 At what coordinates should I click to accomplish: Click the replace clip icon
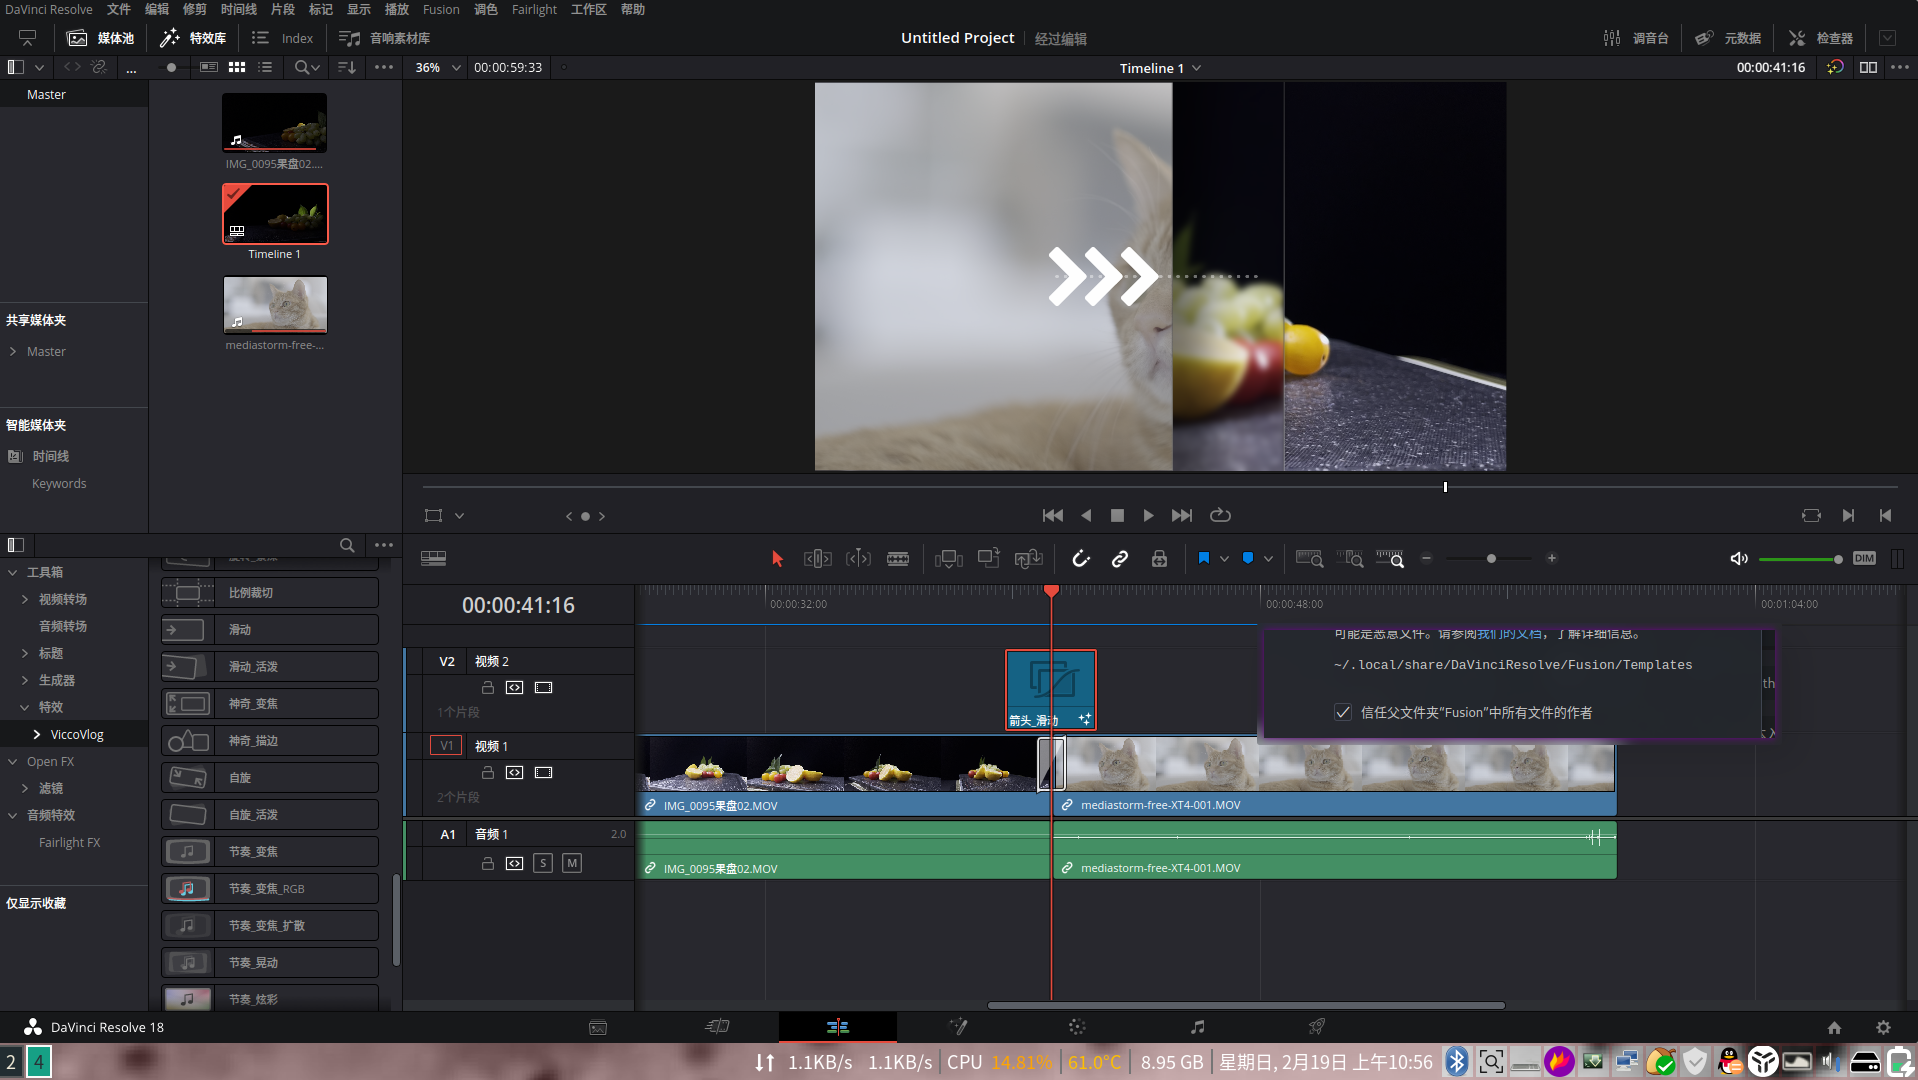[x=1028, y=558]
